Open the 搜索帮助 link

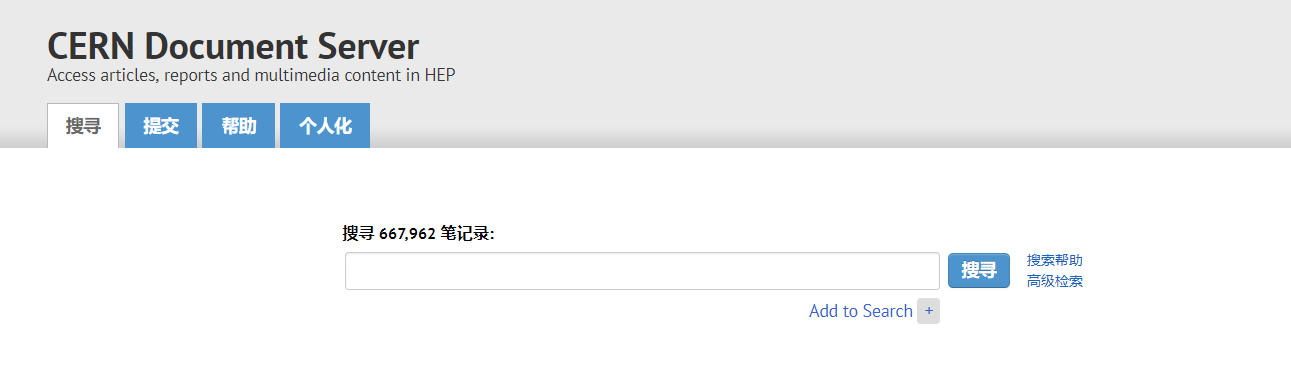pos(1054,260)
